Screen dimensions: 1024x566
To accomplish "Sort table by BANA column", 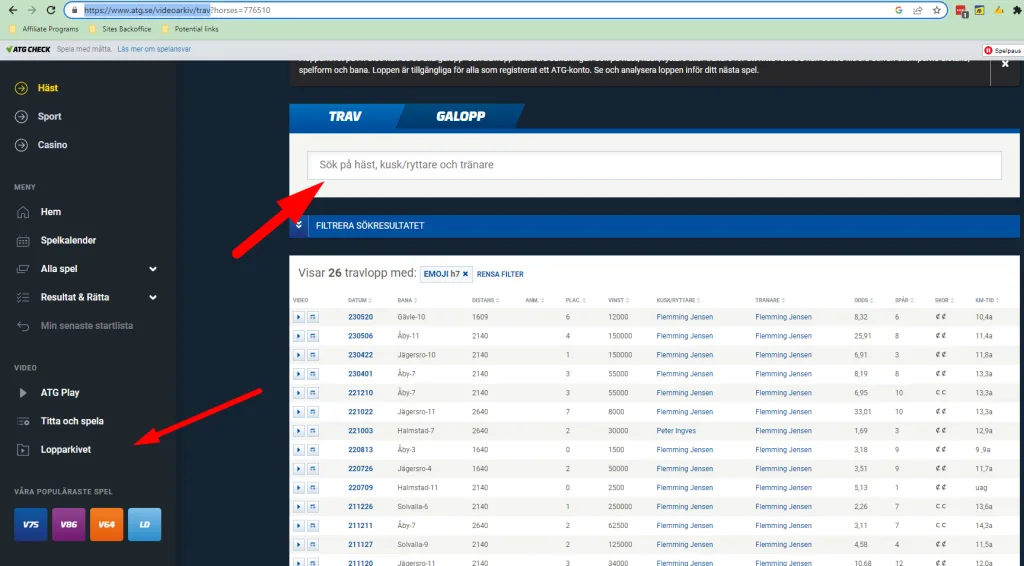I will [407, 300].
